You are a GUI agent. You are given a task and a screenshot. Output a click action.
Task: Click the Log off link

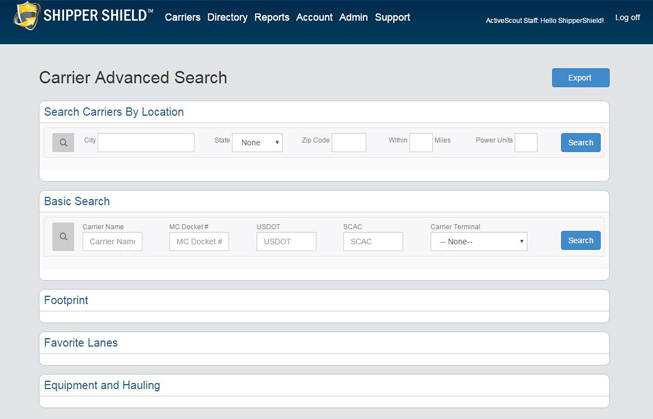coord(627,17)
